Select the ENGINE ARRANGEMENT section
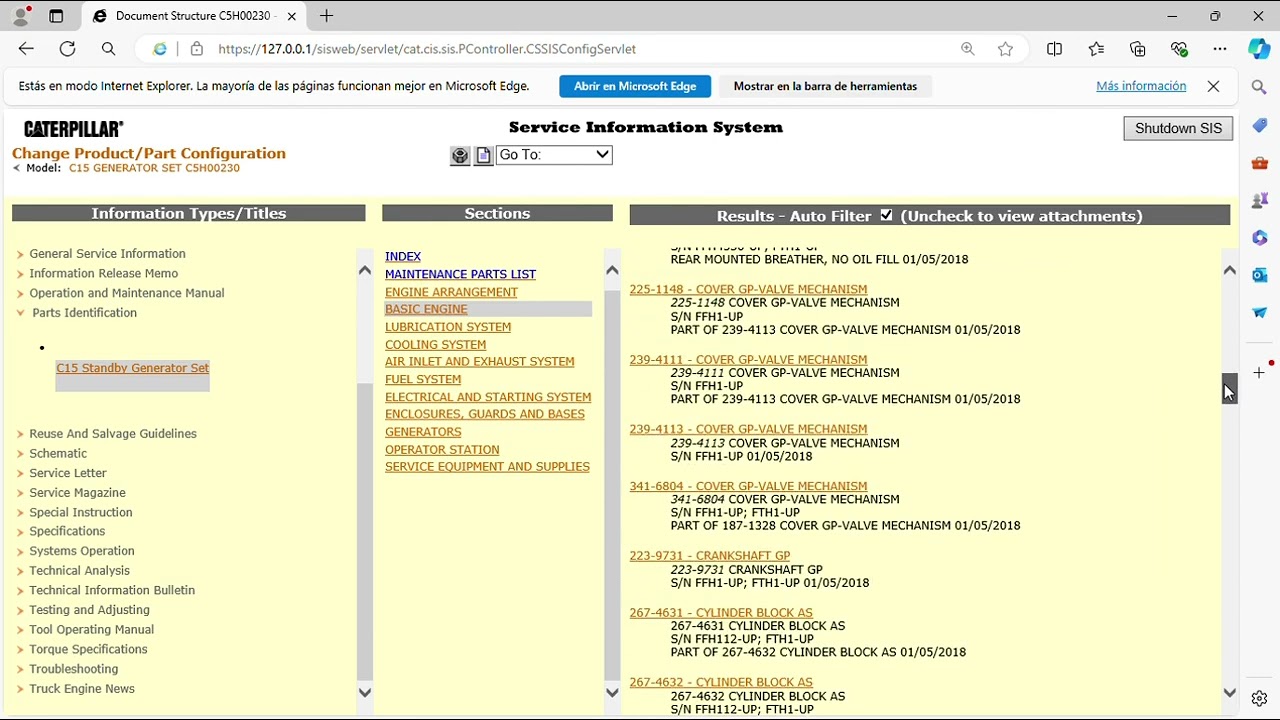 click(x=451, y=292)
